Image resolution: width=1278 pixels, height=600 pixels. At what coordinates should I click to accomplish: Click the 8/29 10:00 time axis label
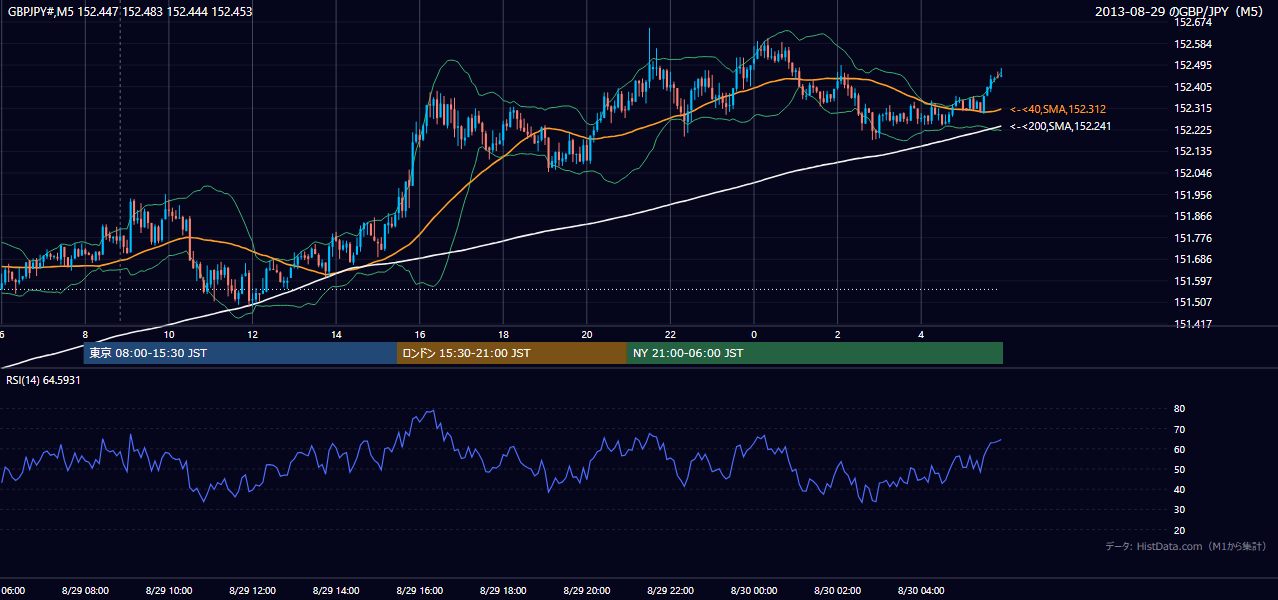[x=168, y=591]
